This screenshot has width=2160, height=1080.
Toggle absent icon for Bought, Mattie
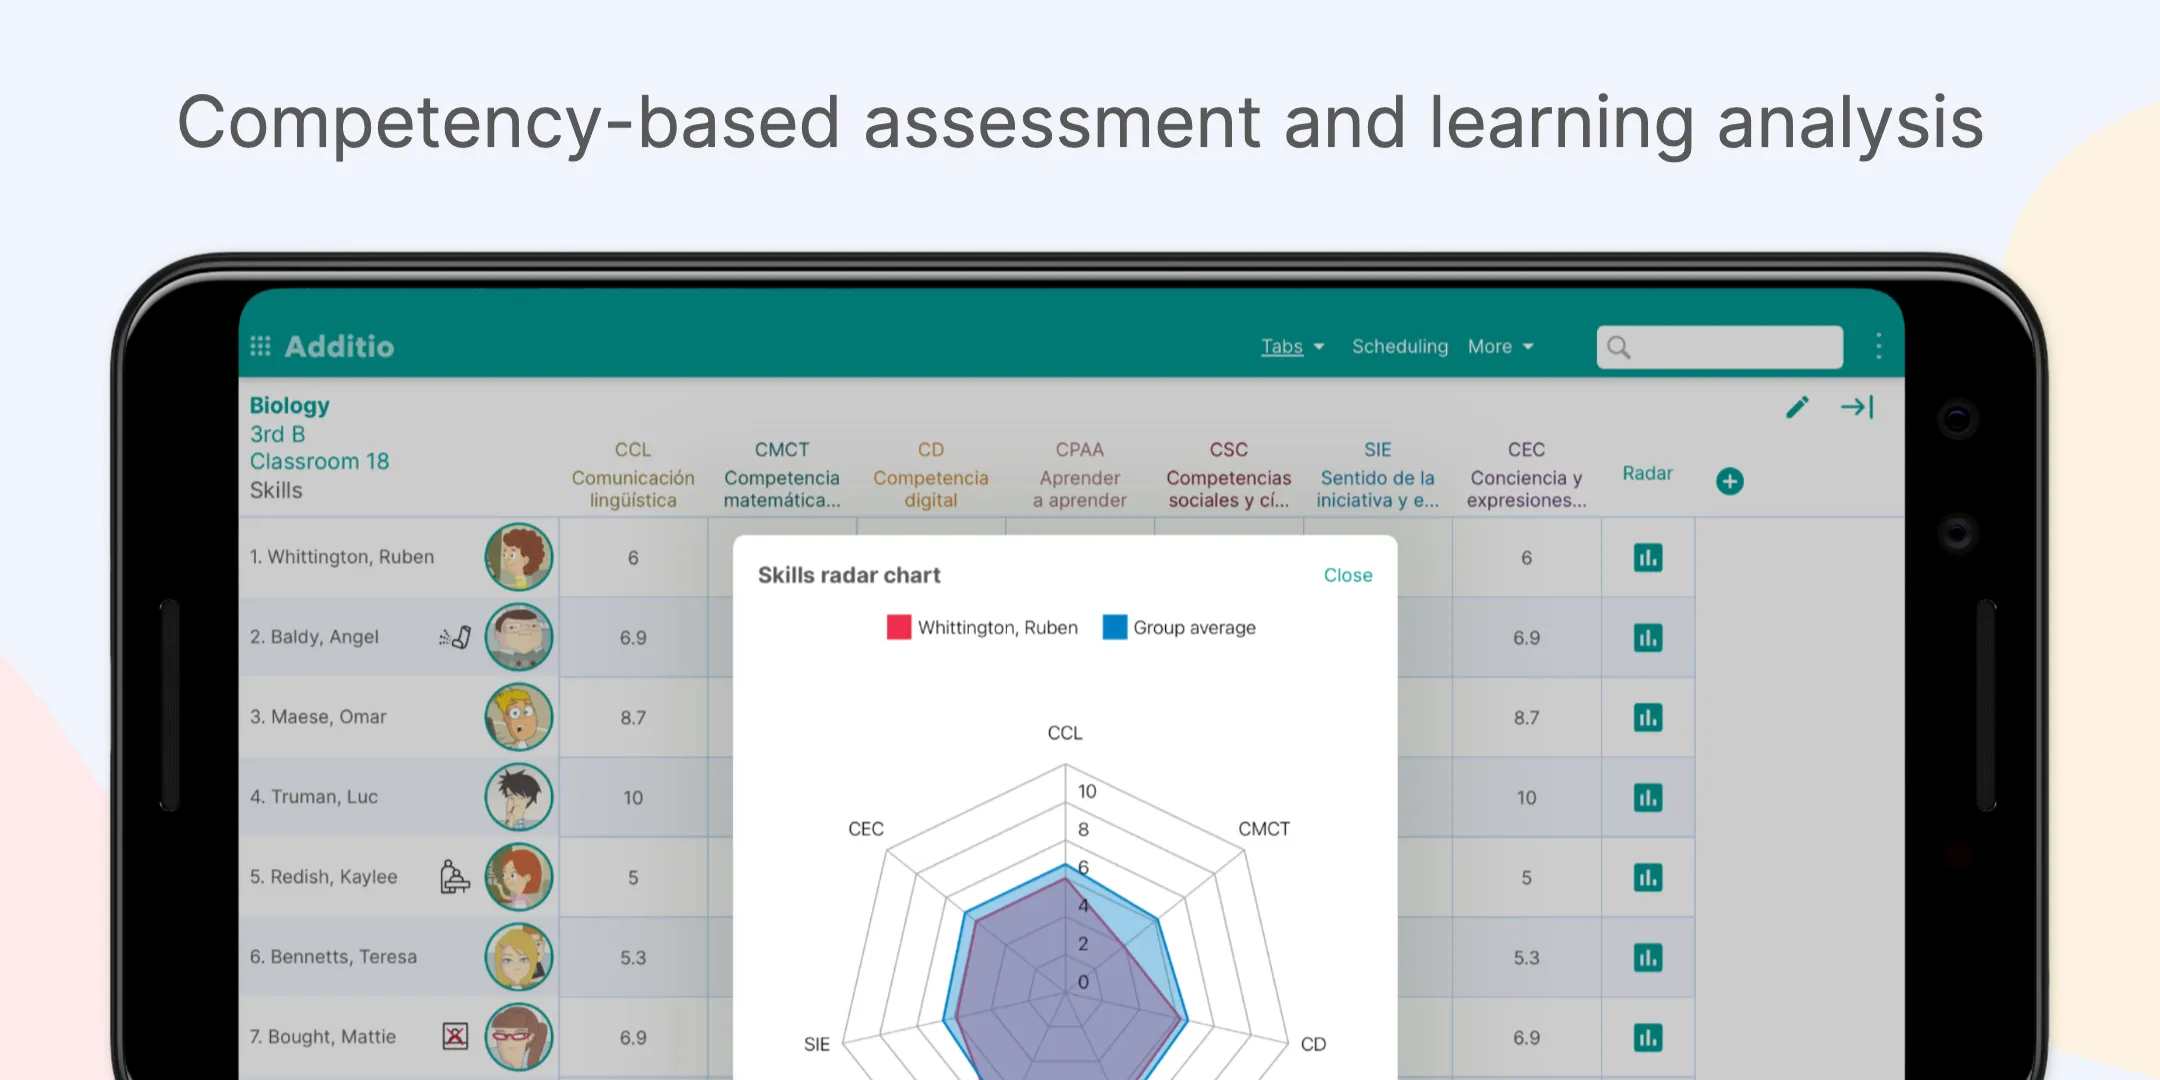(456, 1035)
